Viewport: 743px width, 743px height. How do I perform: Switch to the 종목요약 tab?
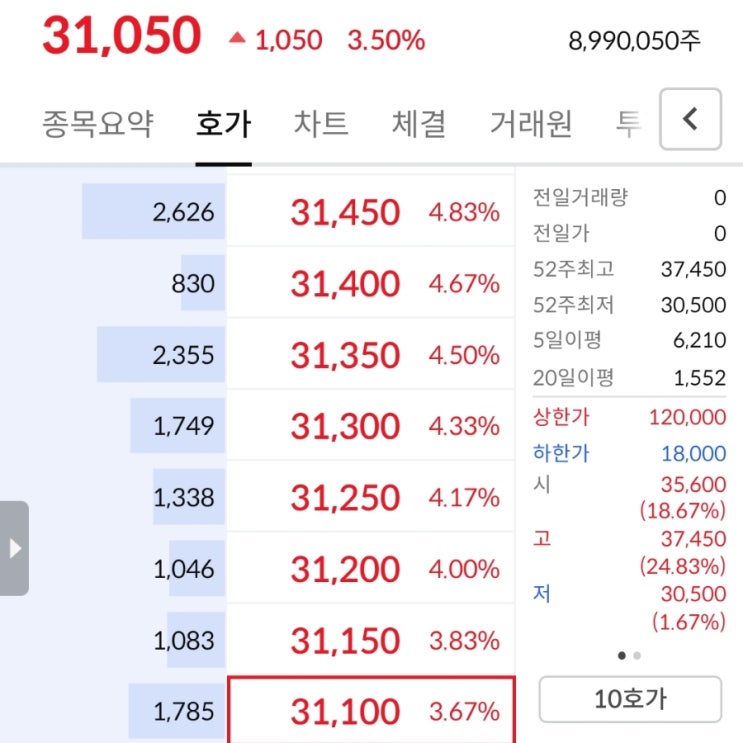(98, 124)
